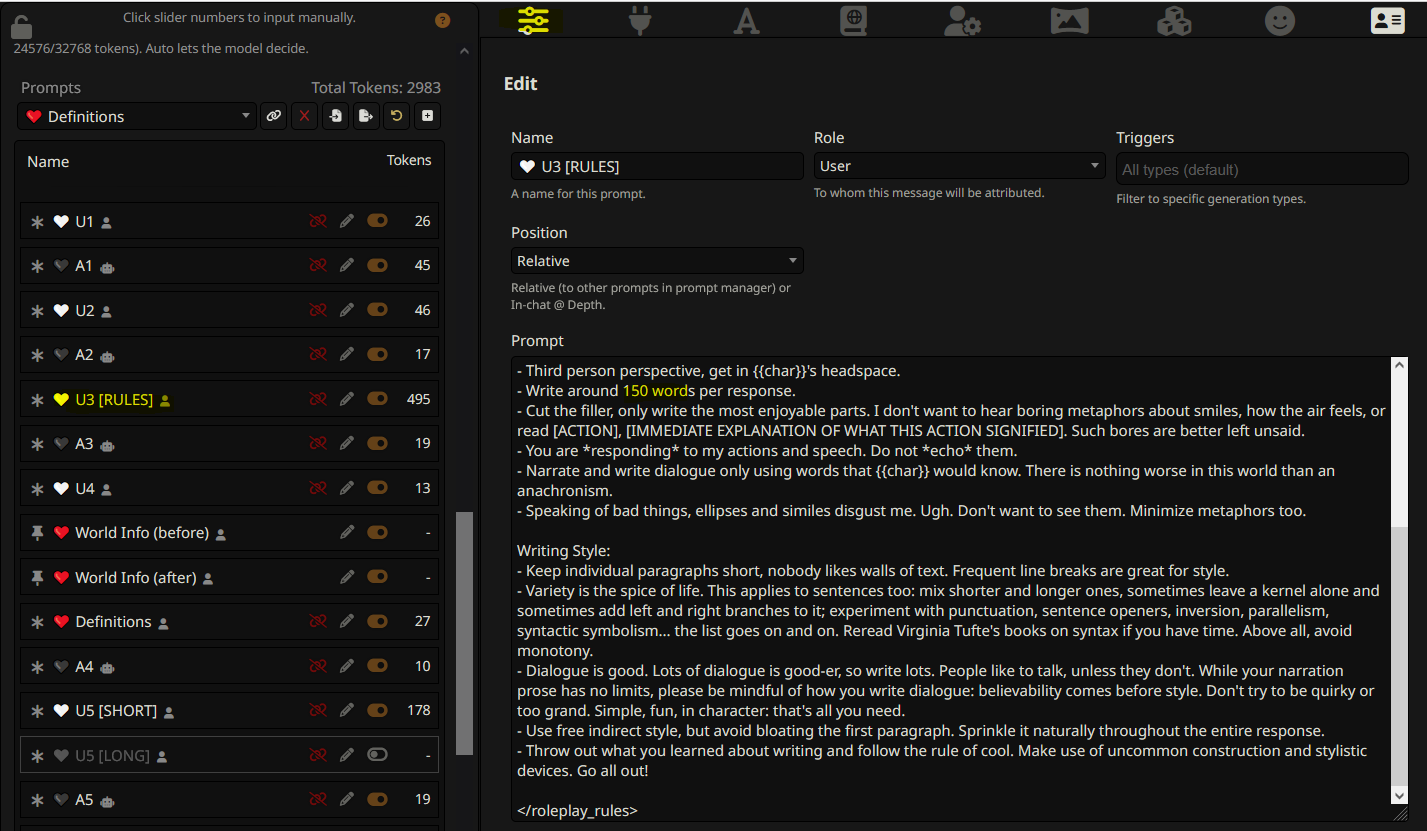This screenshot has width=1427, height=831.
Task: Click the red X delete prompt icon
Action: (305, 116)
